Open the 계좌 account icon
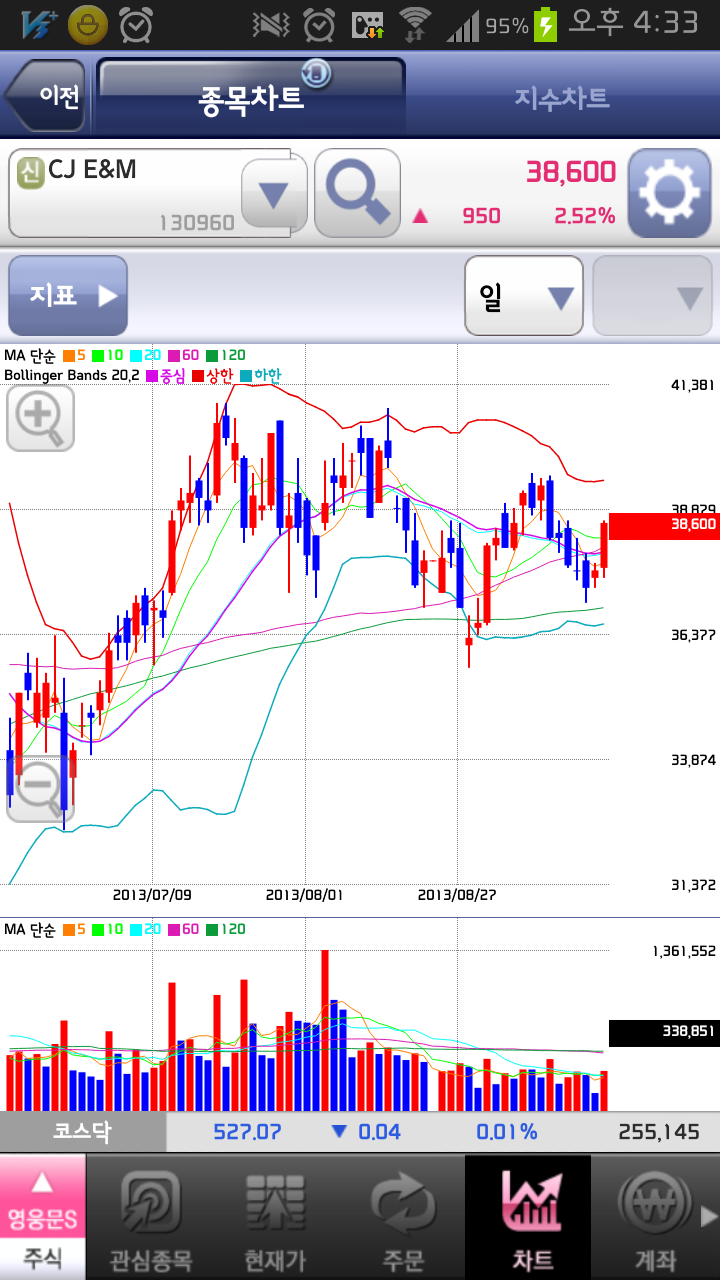 click(654, 1217)
